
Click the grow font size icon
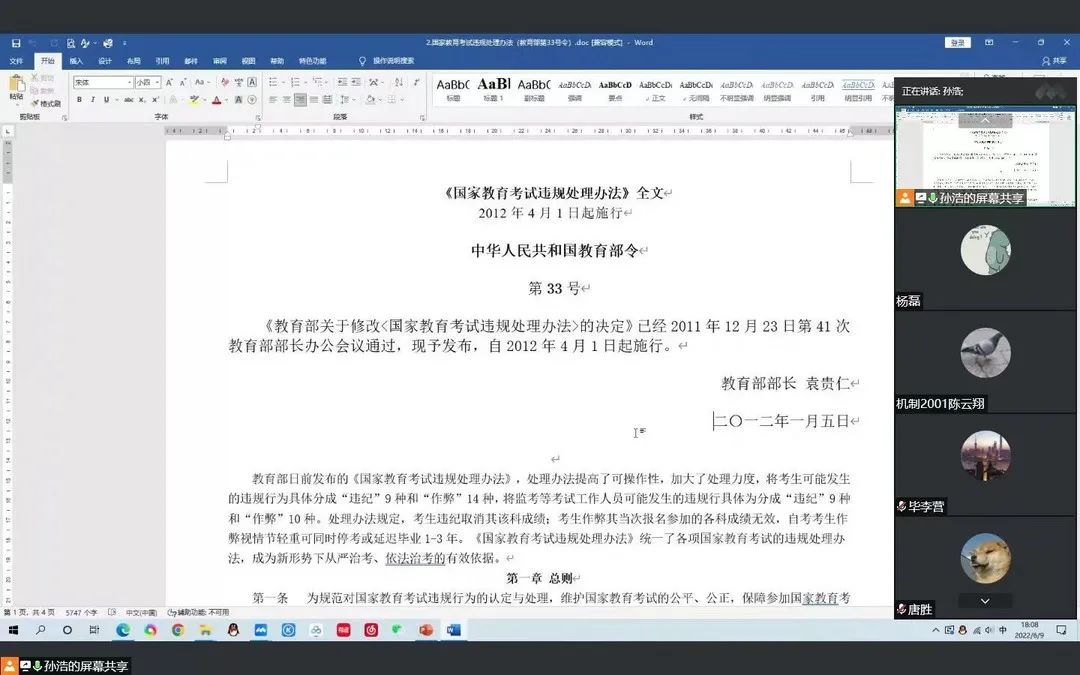coord(169,83)
